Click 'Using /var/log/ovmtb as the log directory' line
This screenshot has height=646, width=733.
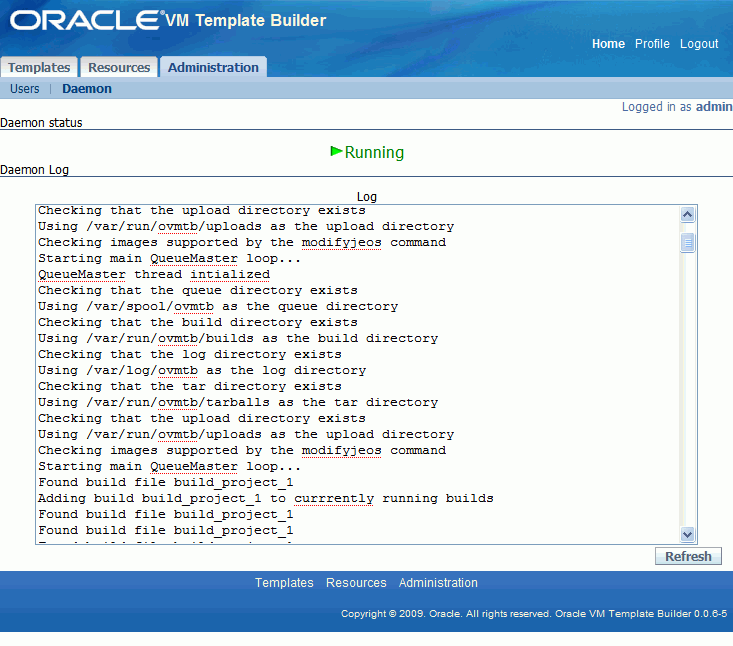point(202,371)
